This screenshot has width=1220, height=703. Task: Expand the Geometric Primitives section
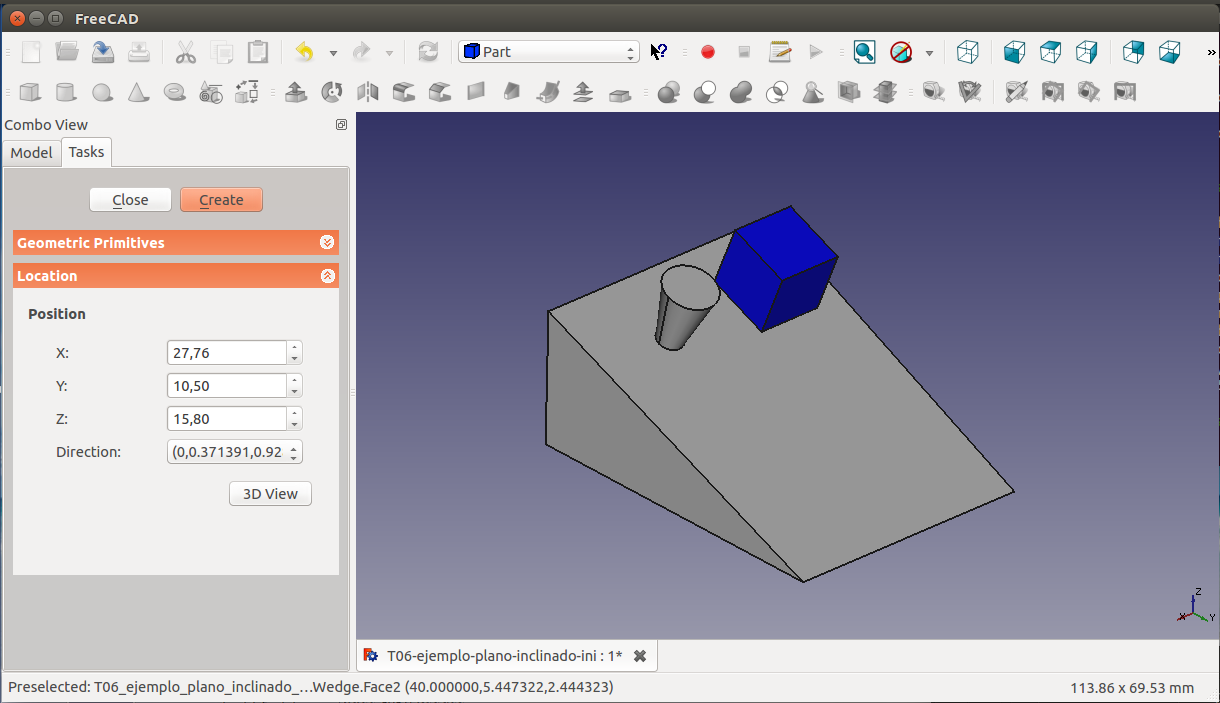click(327, 243)
